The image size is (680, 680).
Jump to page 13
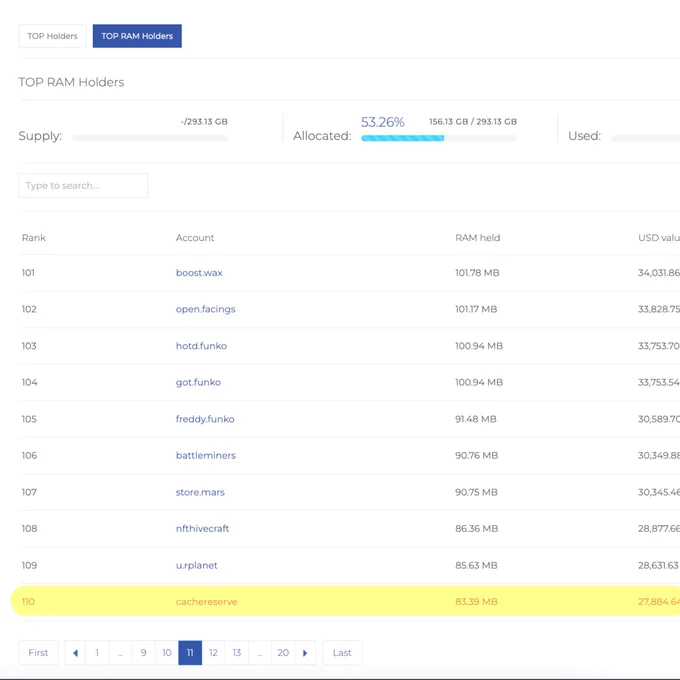pos(237,653)
